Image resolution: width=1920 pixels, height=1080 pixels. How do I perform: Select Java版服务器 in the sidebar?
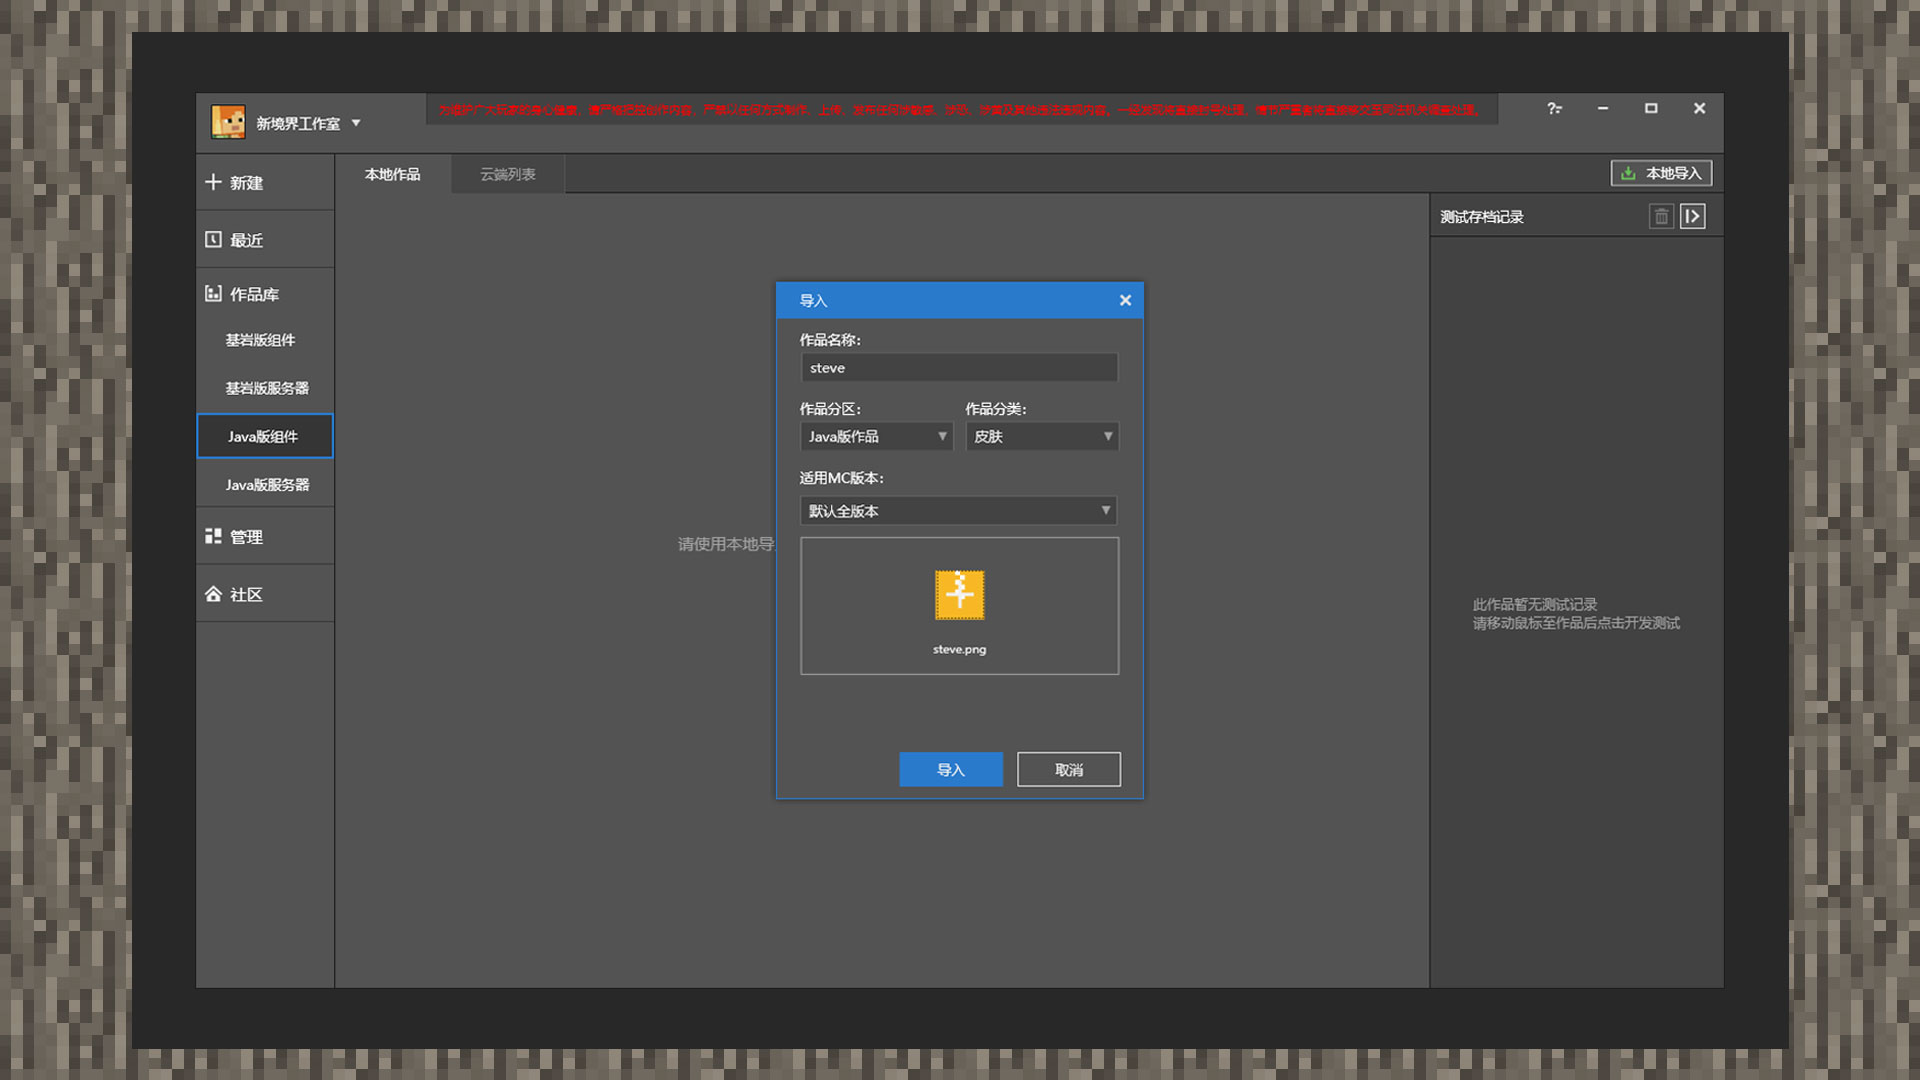tap(265, 484)
